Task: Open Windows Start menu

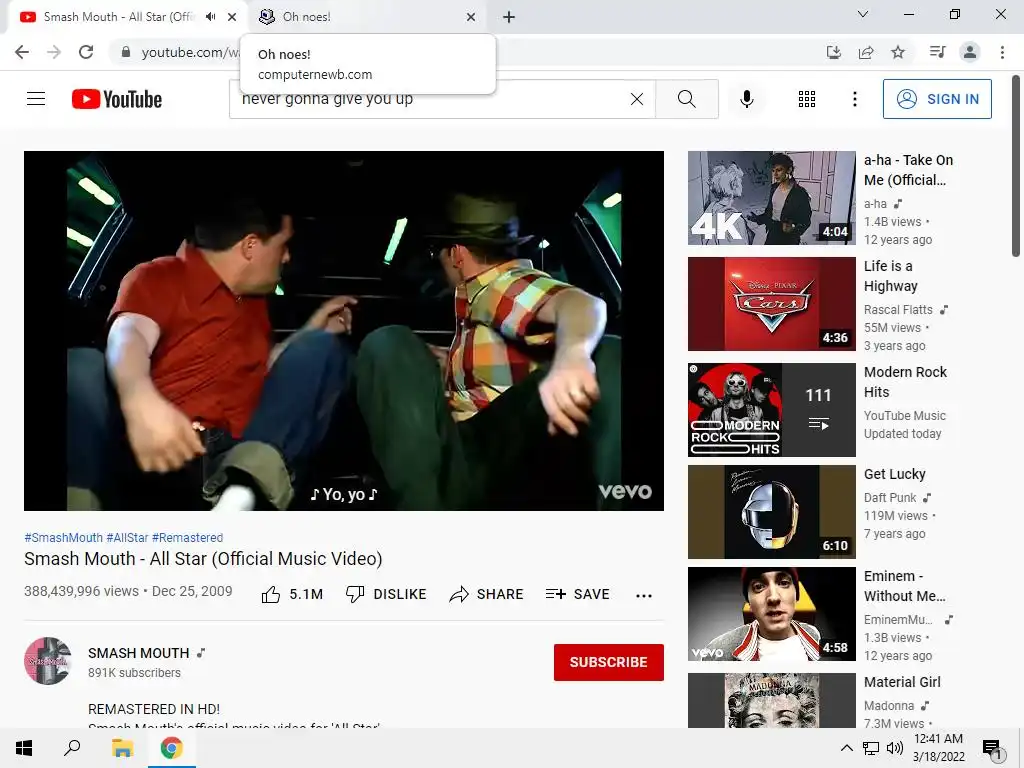Action: pyautogui.click(x=24, y=748)
